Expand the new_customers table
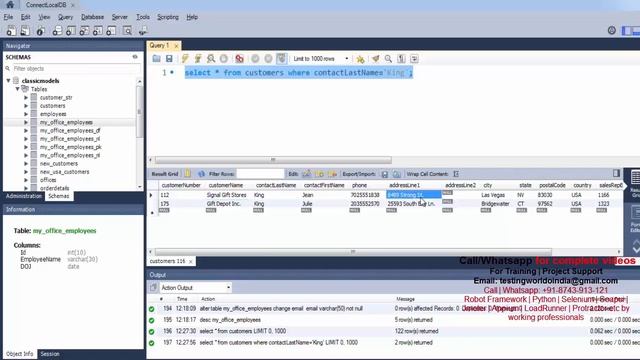The width and height of the screenshot is (640, 360). coord(26,163)
